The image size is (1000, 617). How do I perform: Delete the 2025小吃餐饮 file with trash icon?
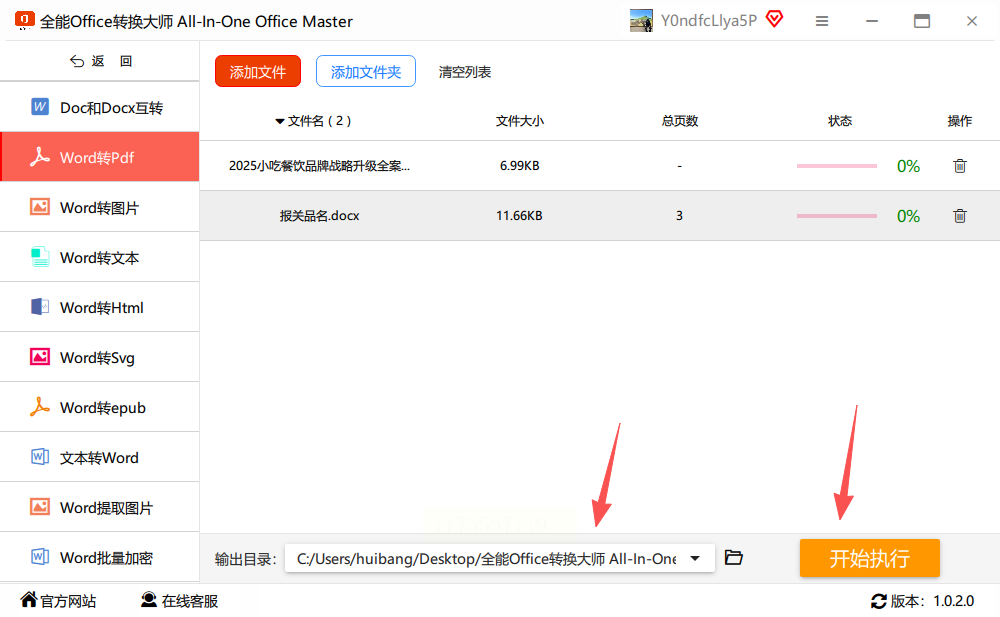(960, 166)
